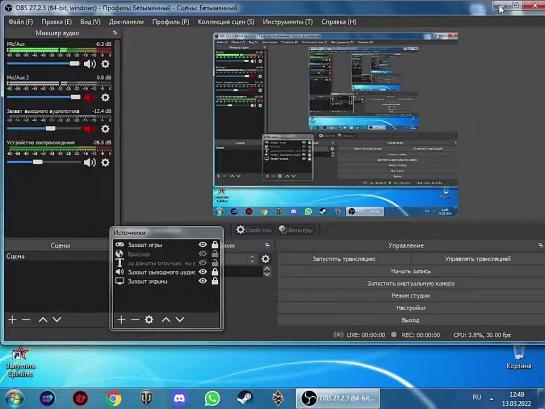Open Настройки from the controls panel

(411, 308)
